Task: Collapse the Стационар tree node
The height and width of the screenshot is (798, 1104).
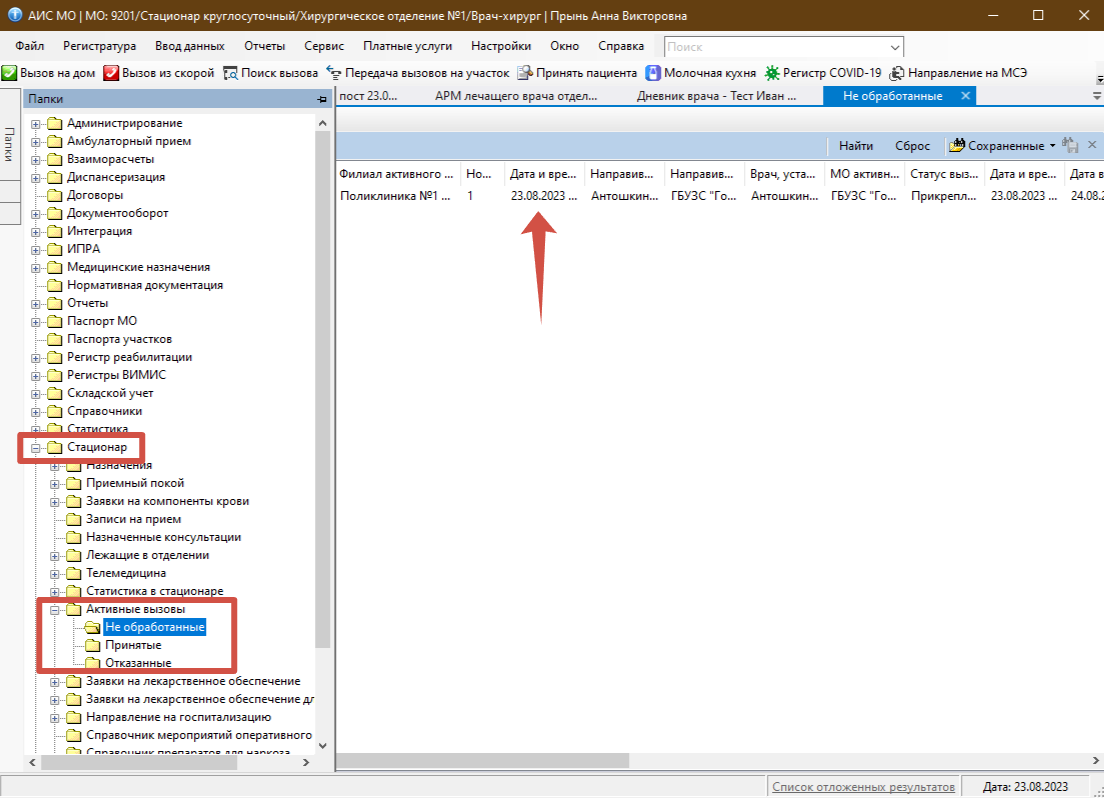Action: coord(36,448)
